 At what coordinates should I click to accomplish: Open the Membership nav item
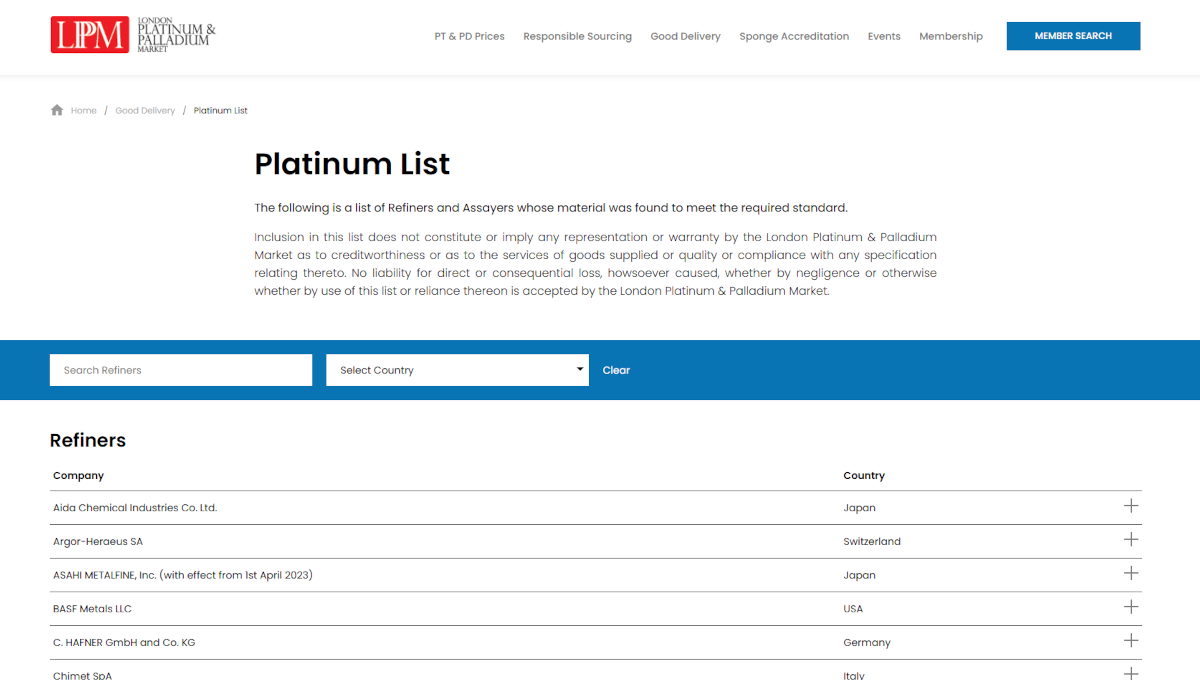[950, 36]
